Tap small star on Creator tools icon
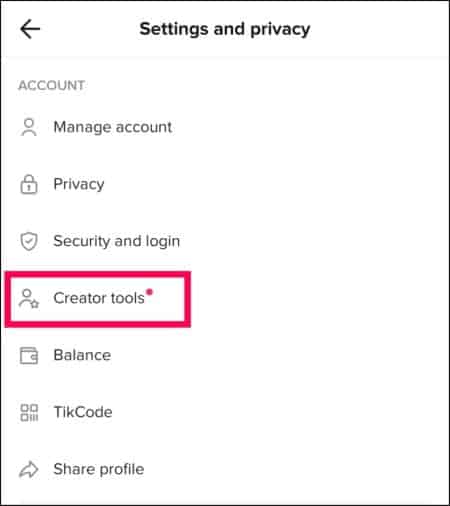The width and height of the screenshot is (450, 506). [x=35, y=304]
